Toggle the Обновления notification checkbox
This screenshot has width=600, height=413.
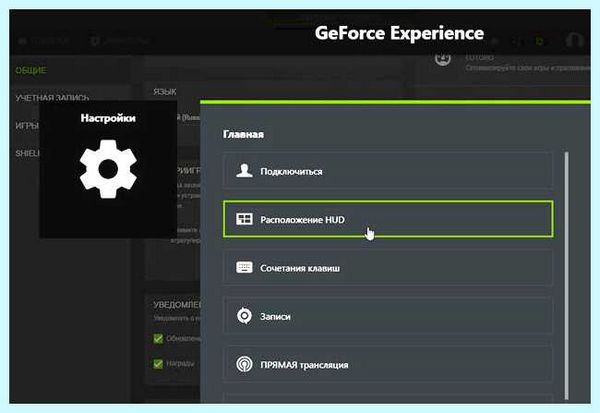(x=158, y=338)
